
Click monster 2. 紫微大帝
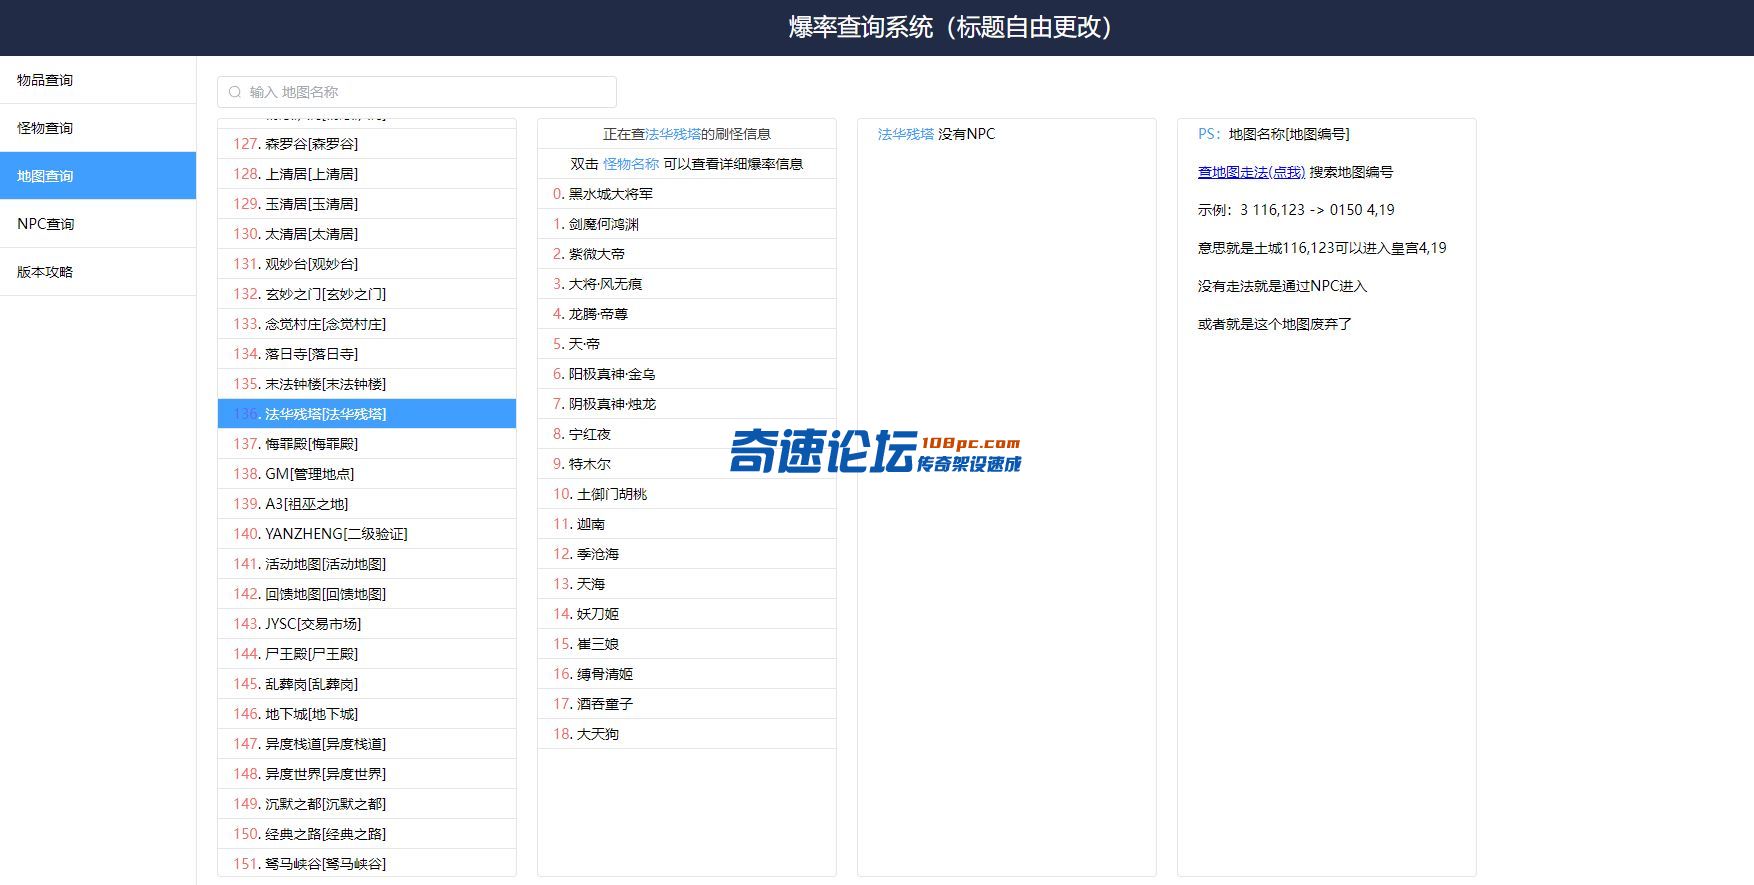point(687,254)
